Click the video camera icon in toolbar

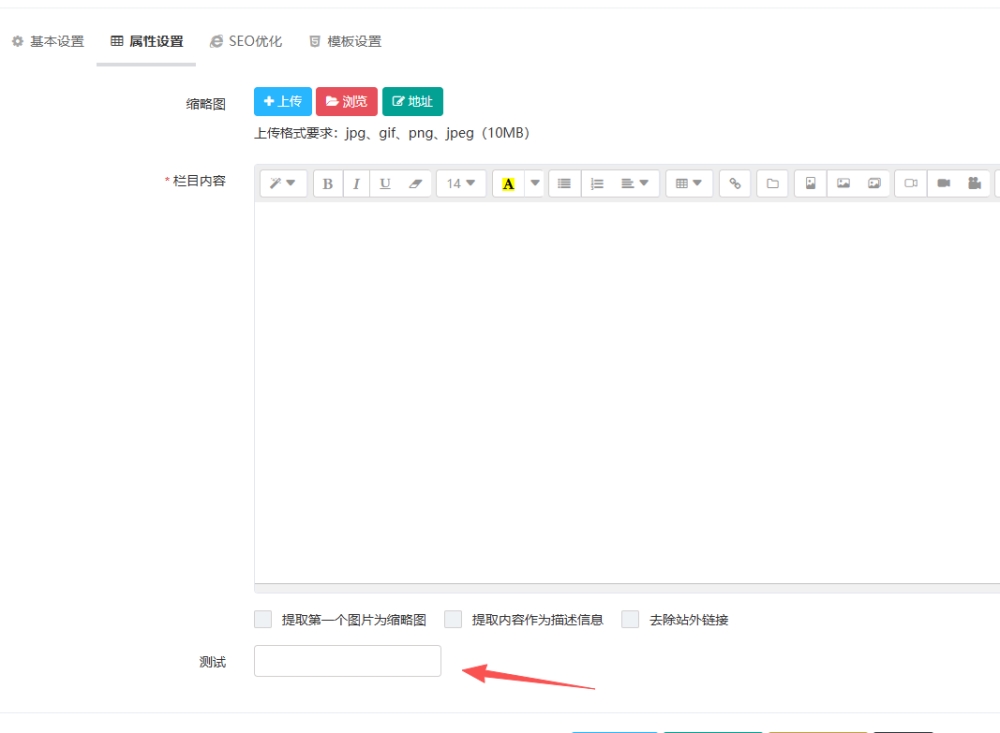[x=943, y=184]
